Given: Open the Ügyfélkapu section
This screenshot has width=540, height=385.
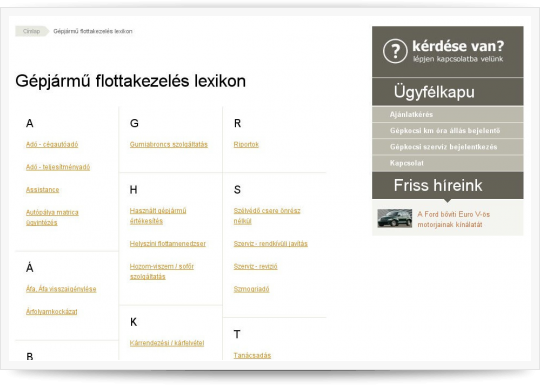Looking at the screenshot, I should coord(447,92).
